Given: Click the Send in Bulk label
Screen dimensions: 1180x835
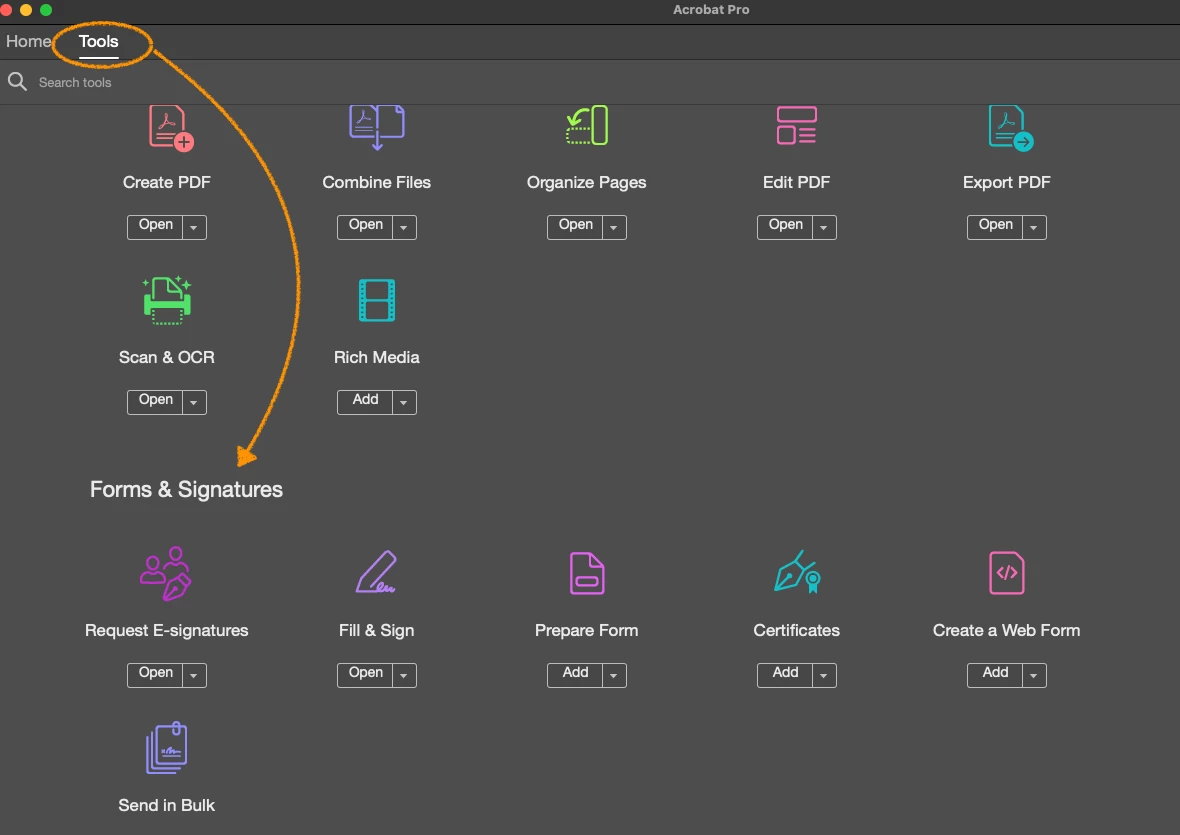Looking at the screenshot, I should point(166,805).
